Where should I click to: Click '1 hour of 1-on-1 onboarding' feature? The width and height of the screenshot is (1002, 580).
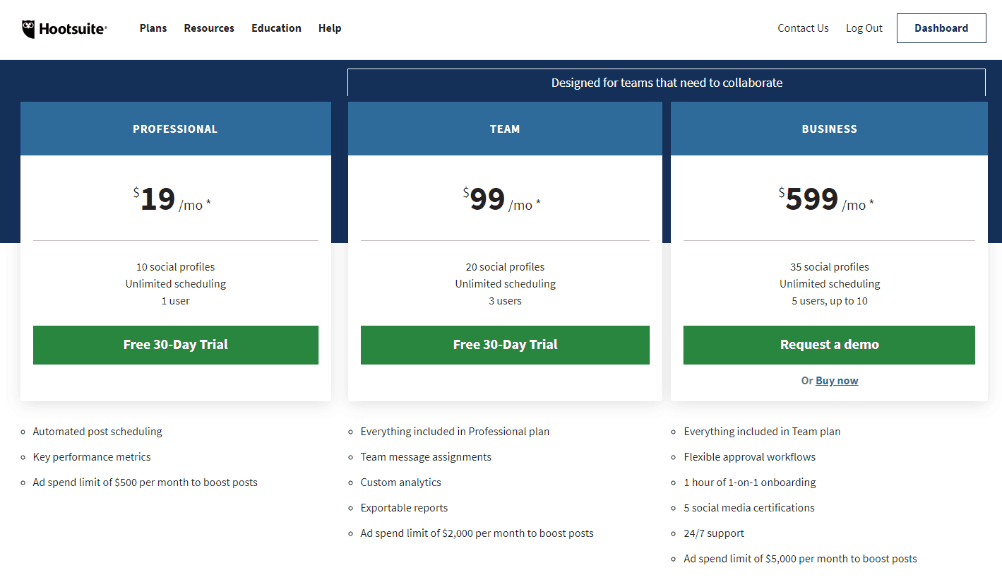click(x=750, y=482)
